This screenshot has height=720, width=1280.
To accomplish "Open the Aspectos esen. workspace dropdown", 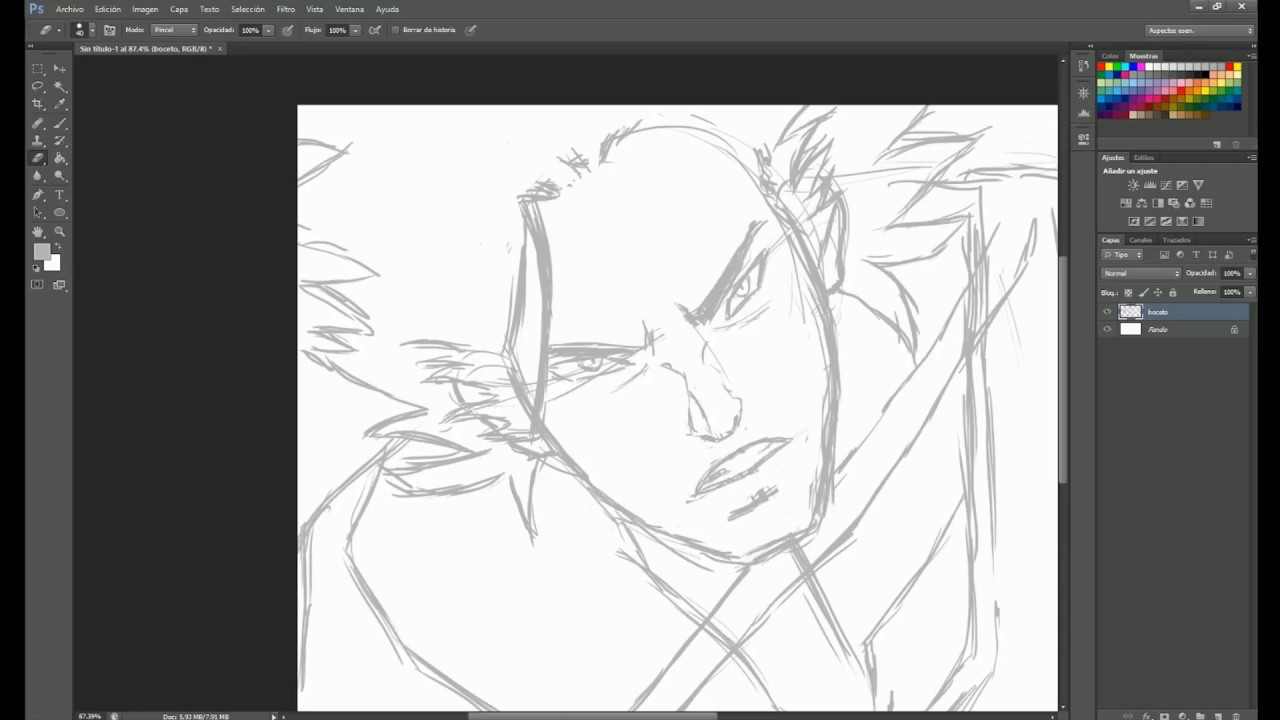I will [x=1200, y=30].
